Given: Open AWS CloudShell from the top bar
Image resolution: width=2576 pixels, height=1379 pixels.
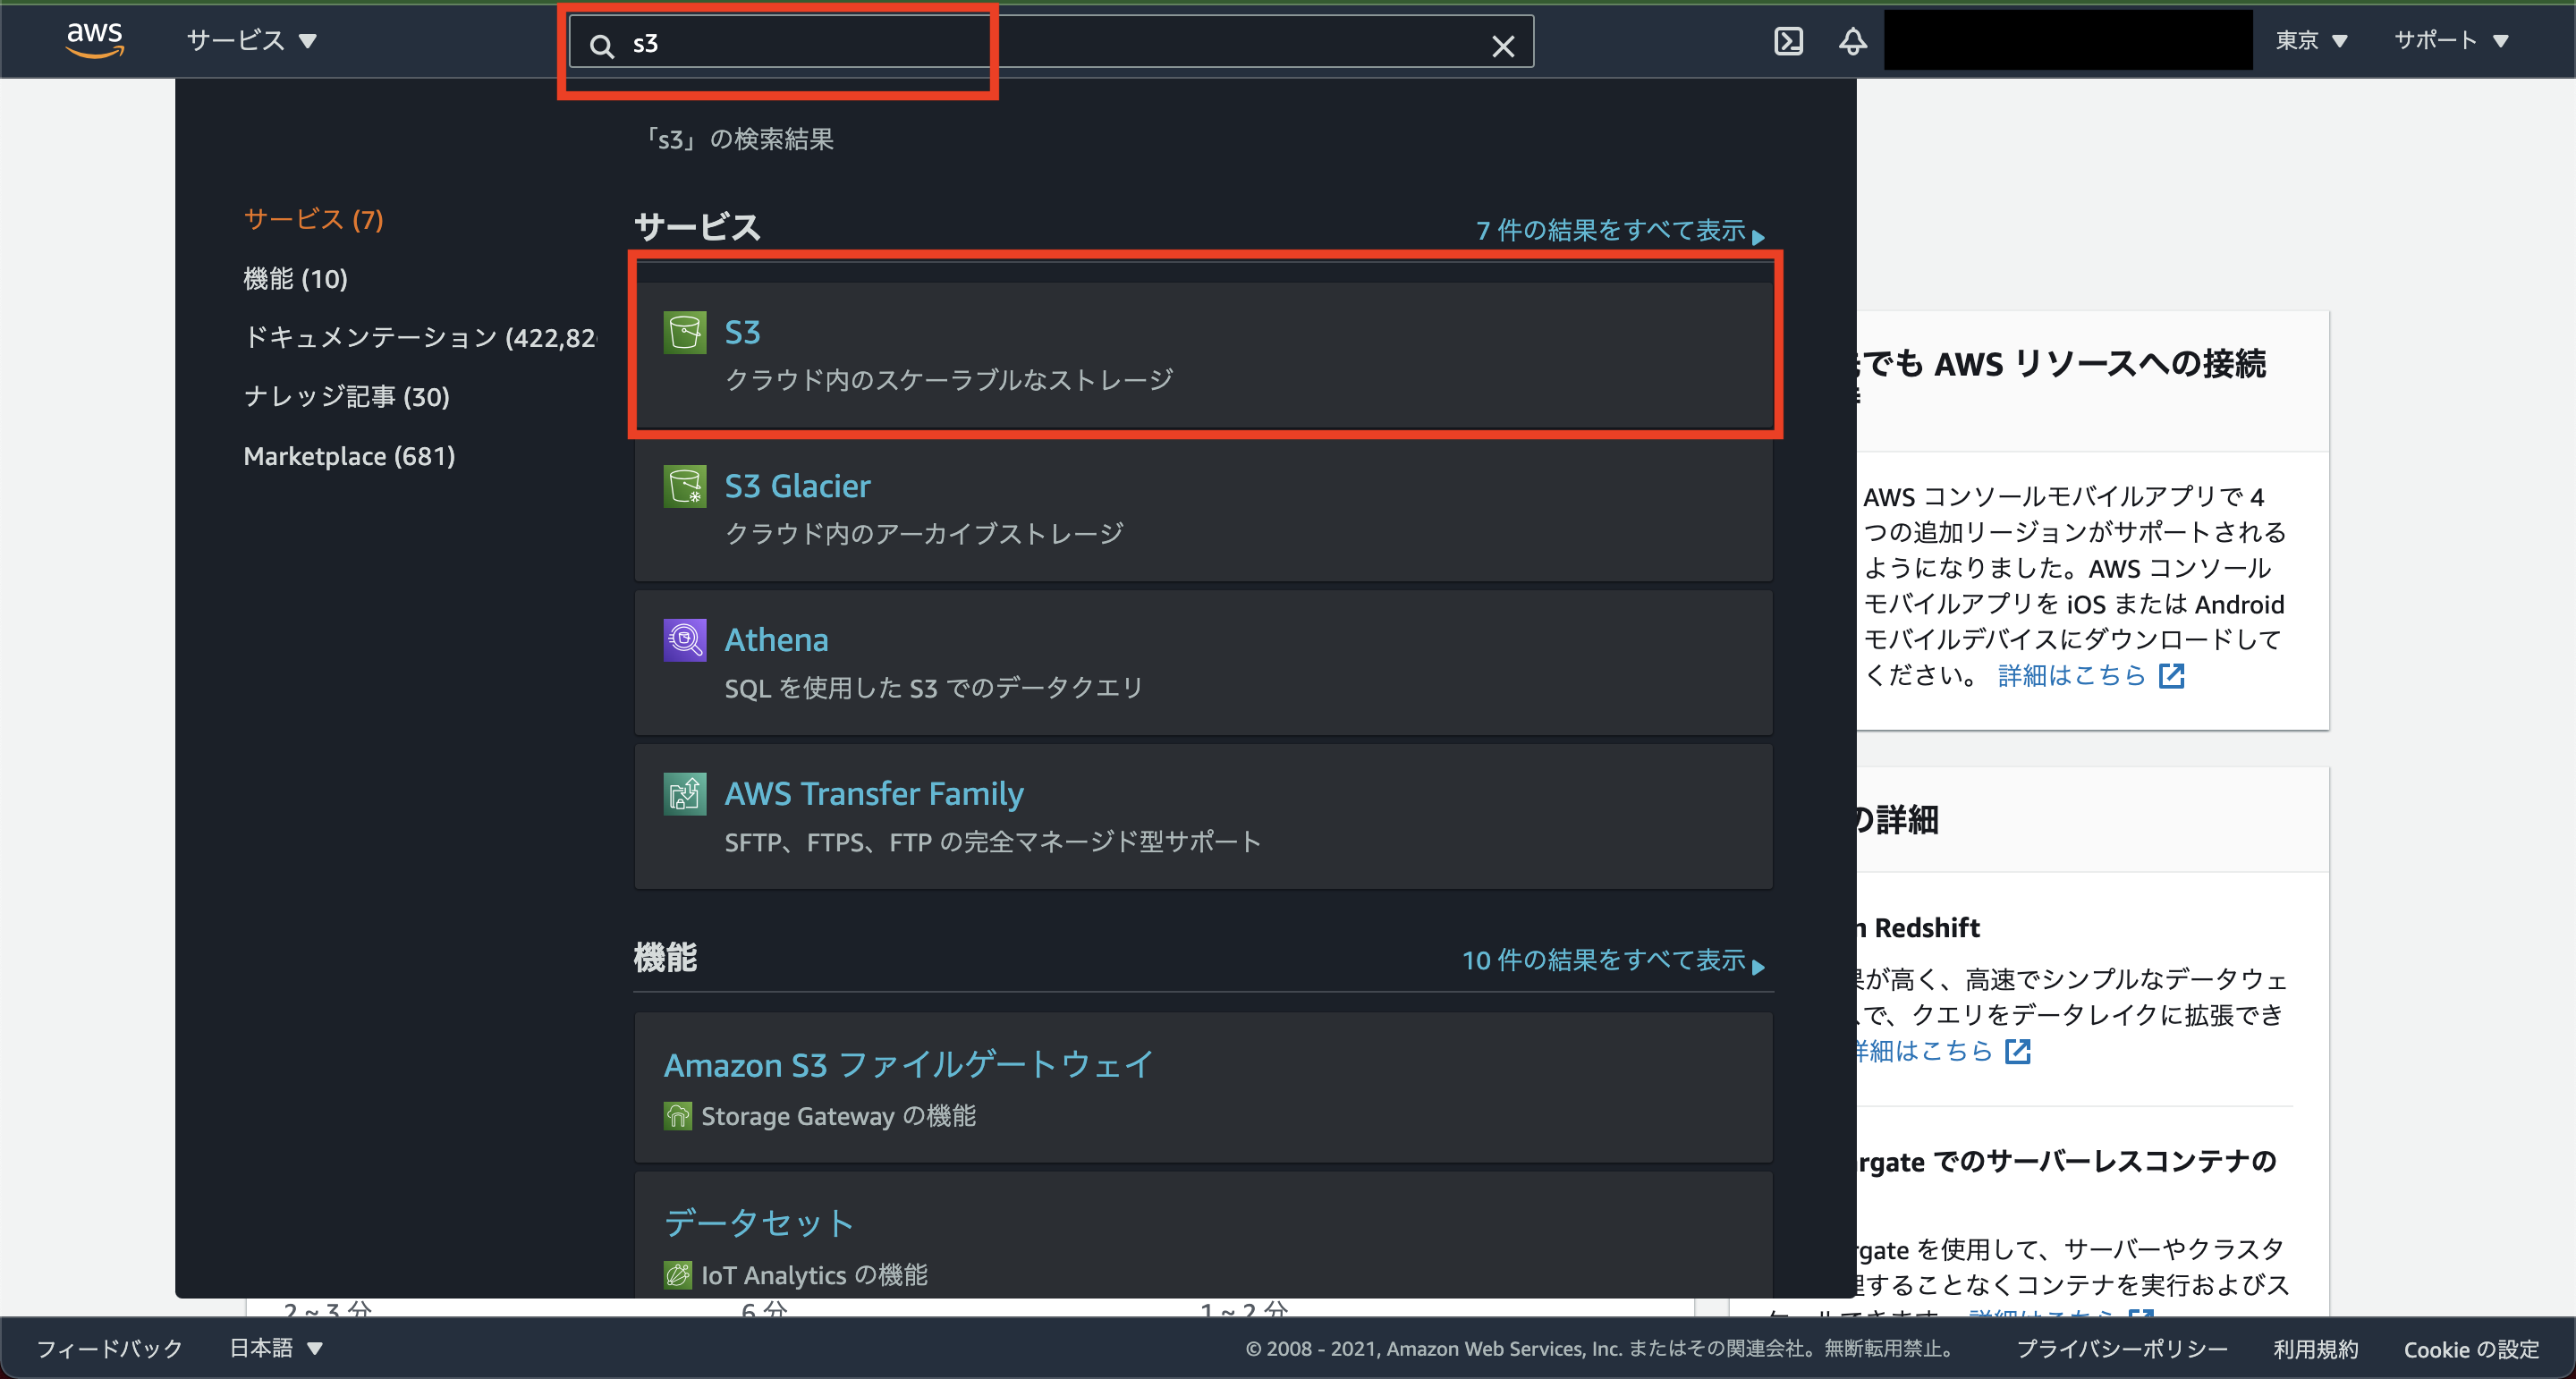Looking at the screenshot, I should [1790, 41].
